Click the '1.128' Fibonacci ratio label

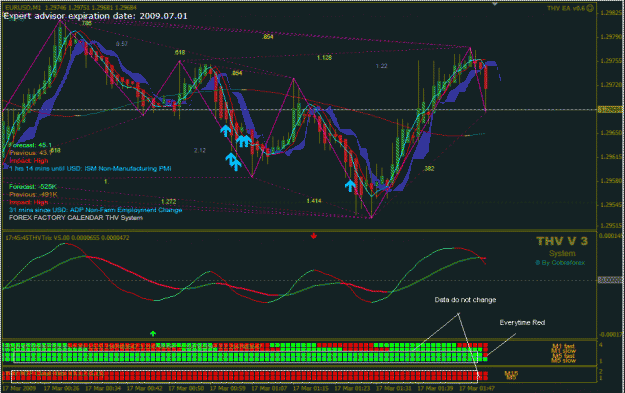pos(324,58)
